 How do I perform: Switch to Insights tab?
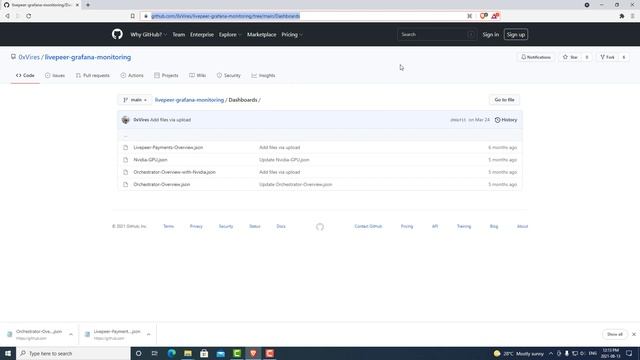pyautogui.click(x=263, y=76)
